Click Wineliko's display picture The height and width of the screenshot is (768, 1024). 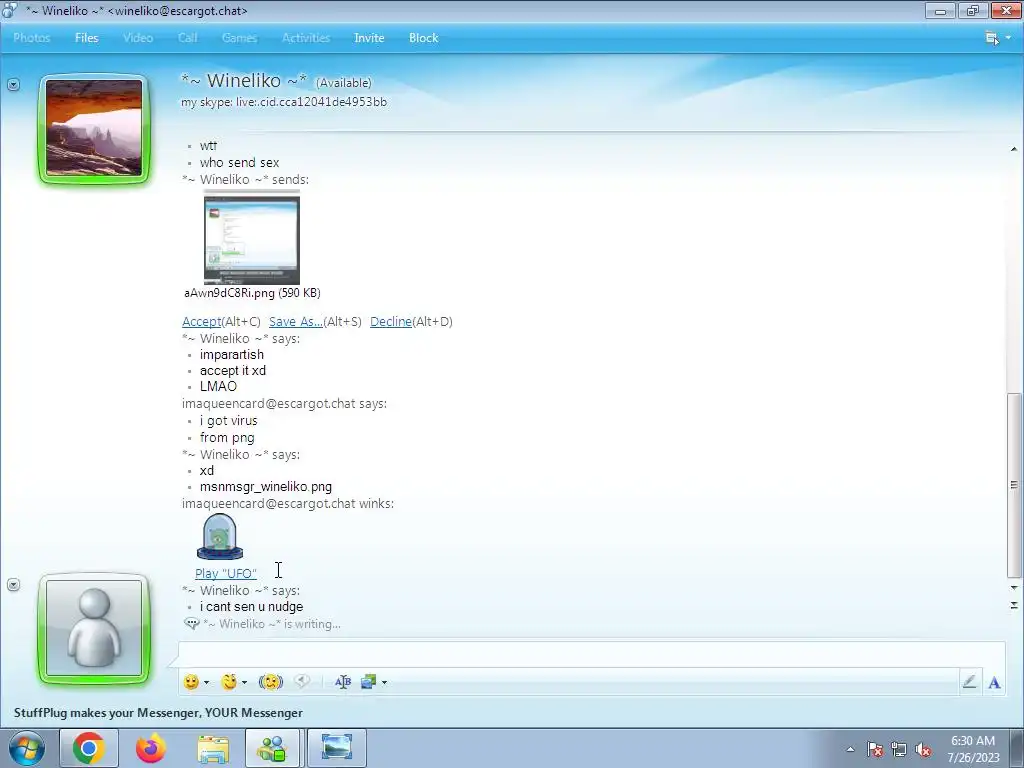point(94,128)
